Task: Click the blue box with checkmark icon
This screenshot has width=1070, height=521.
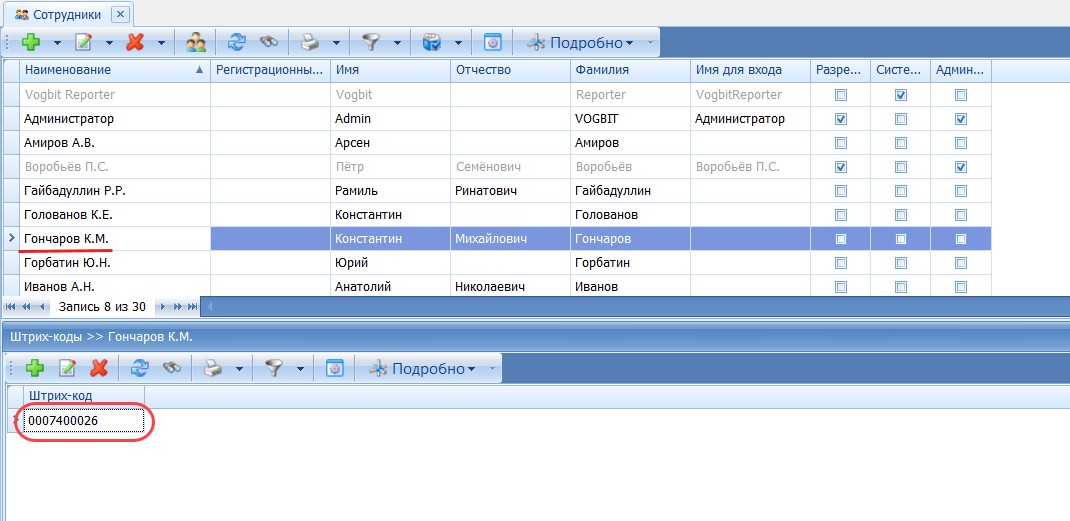Action: (x=431, y=42)
